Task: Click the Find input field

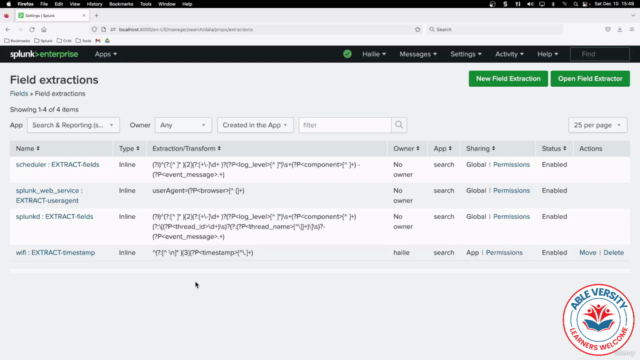Action: (x=600, y=54)
